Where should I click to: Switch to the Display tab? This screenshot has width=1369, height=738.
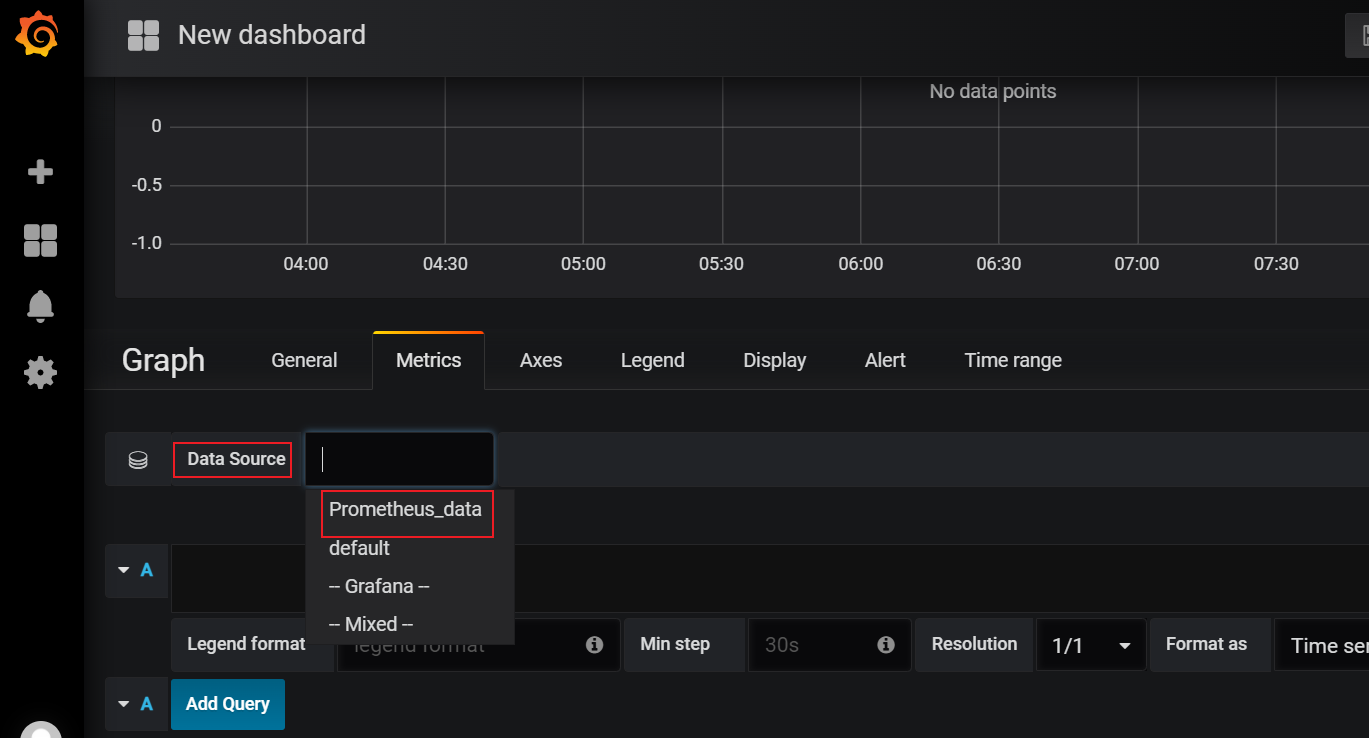775,360
